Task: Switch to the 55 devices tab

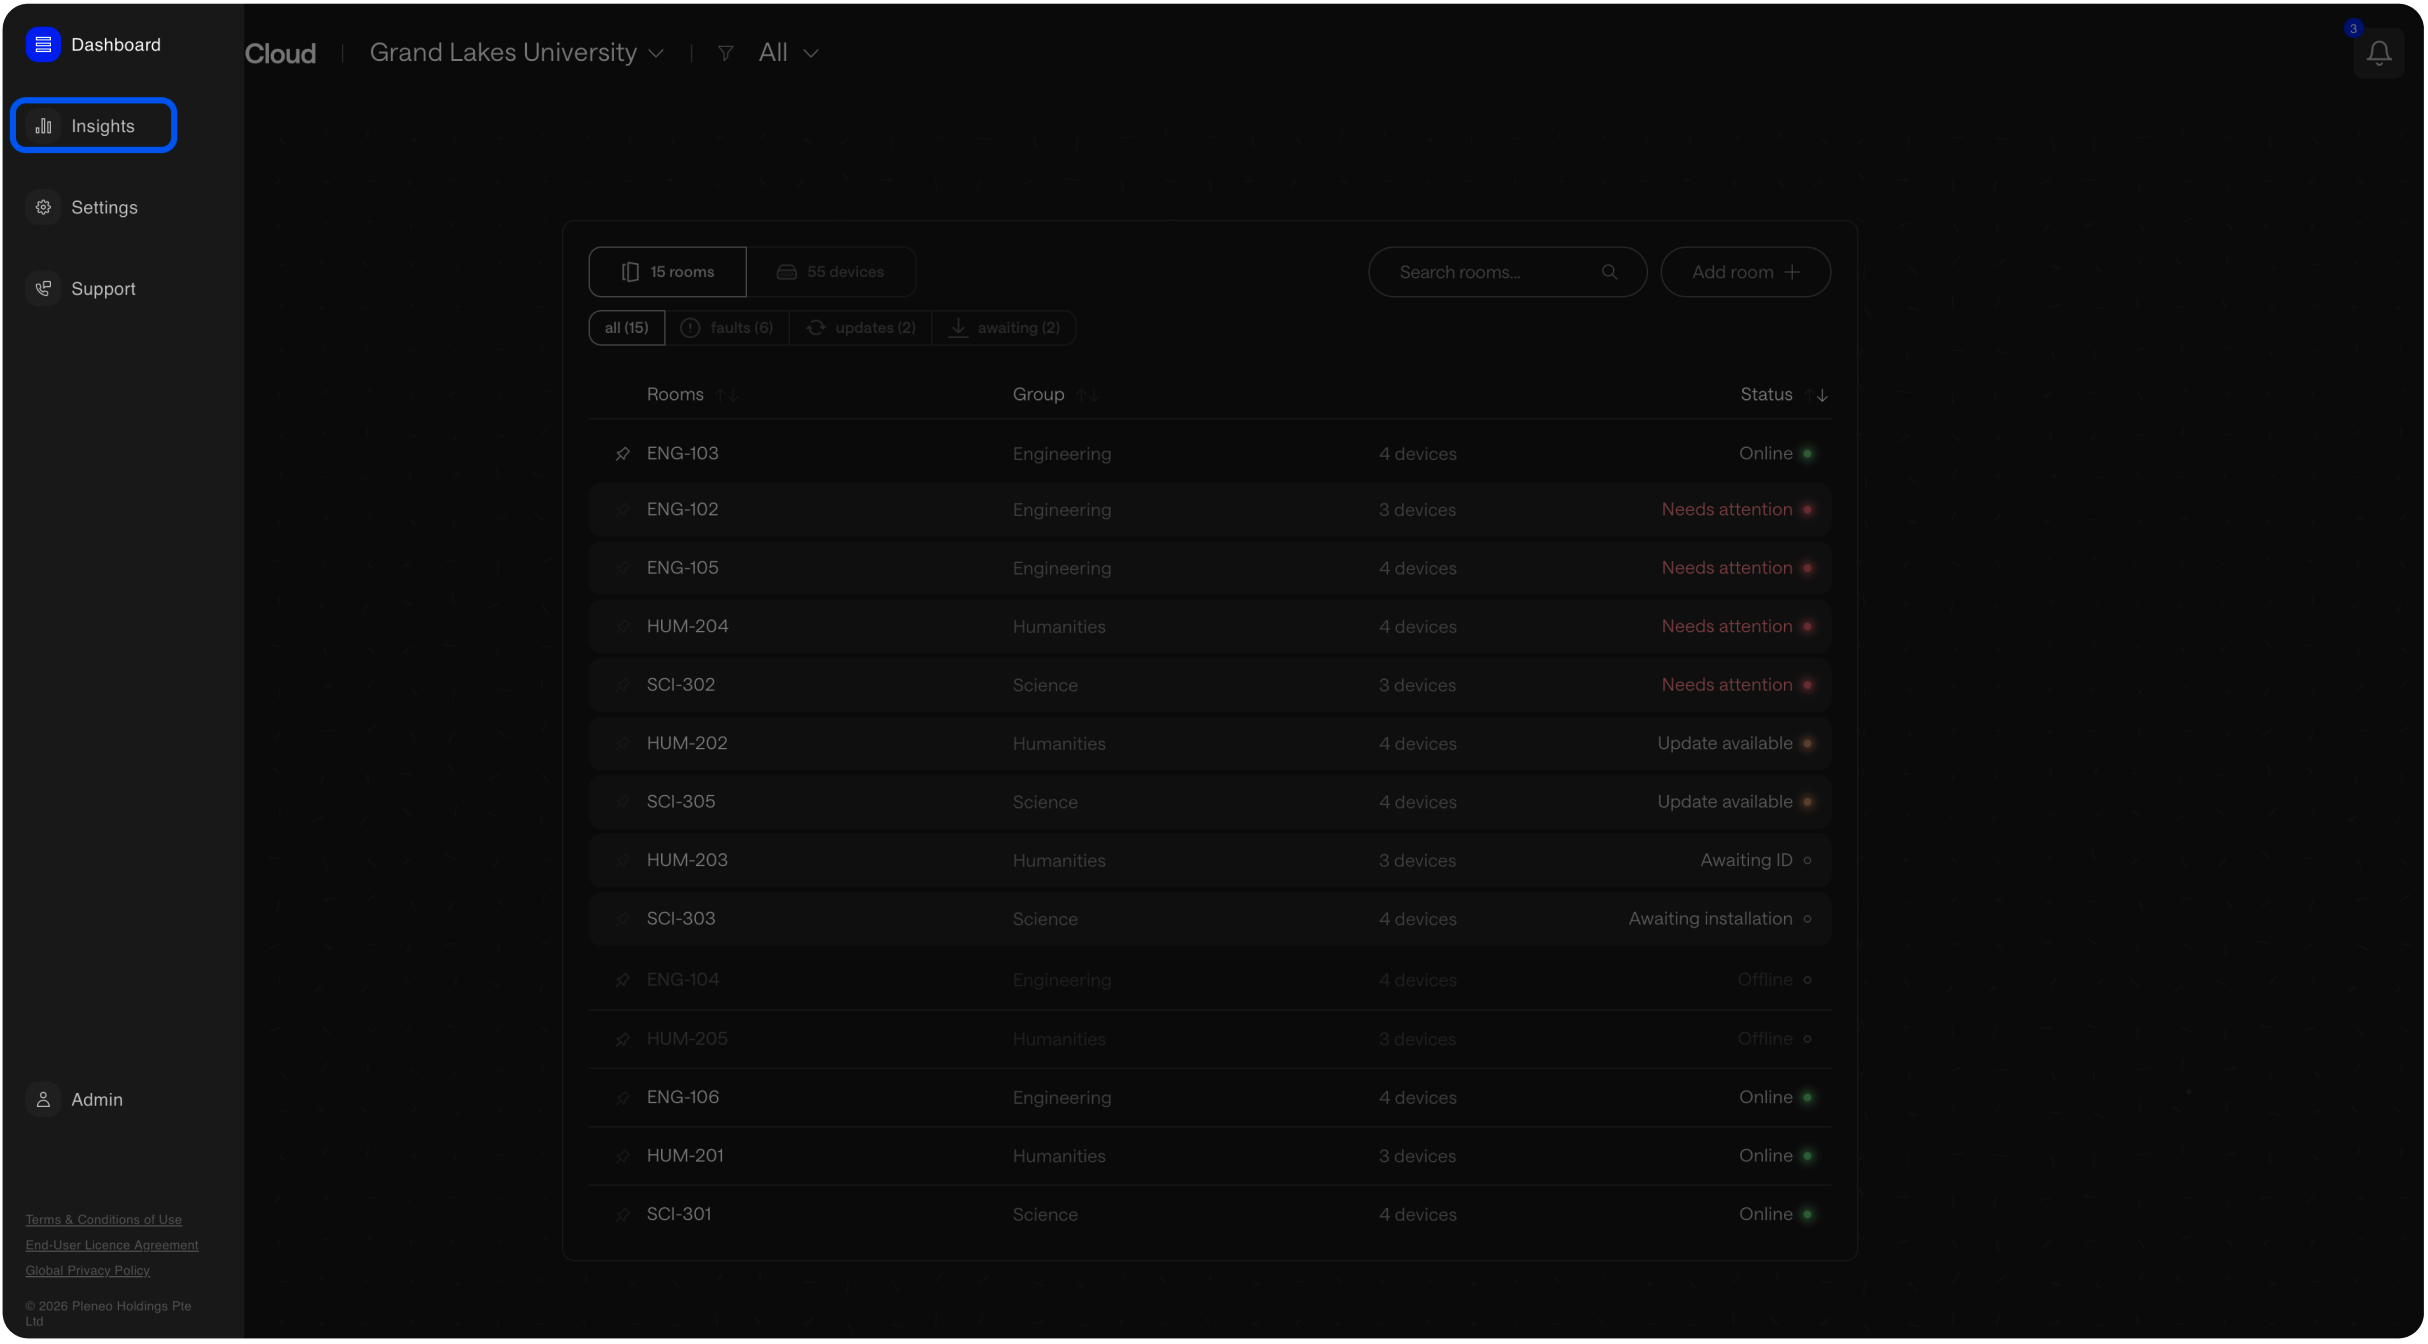Action: coord(831,272)
